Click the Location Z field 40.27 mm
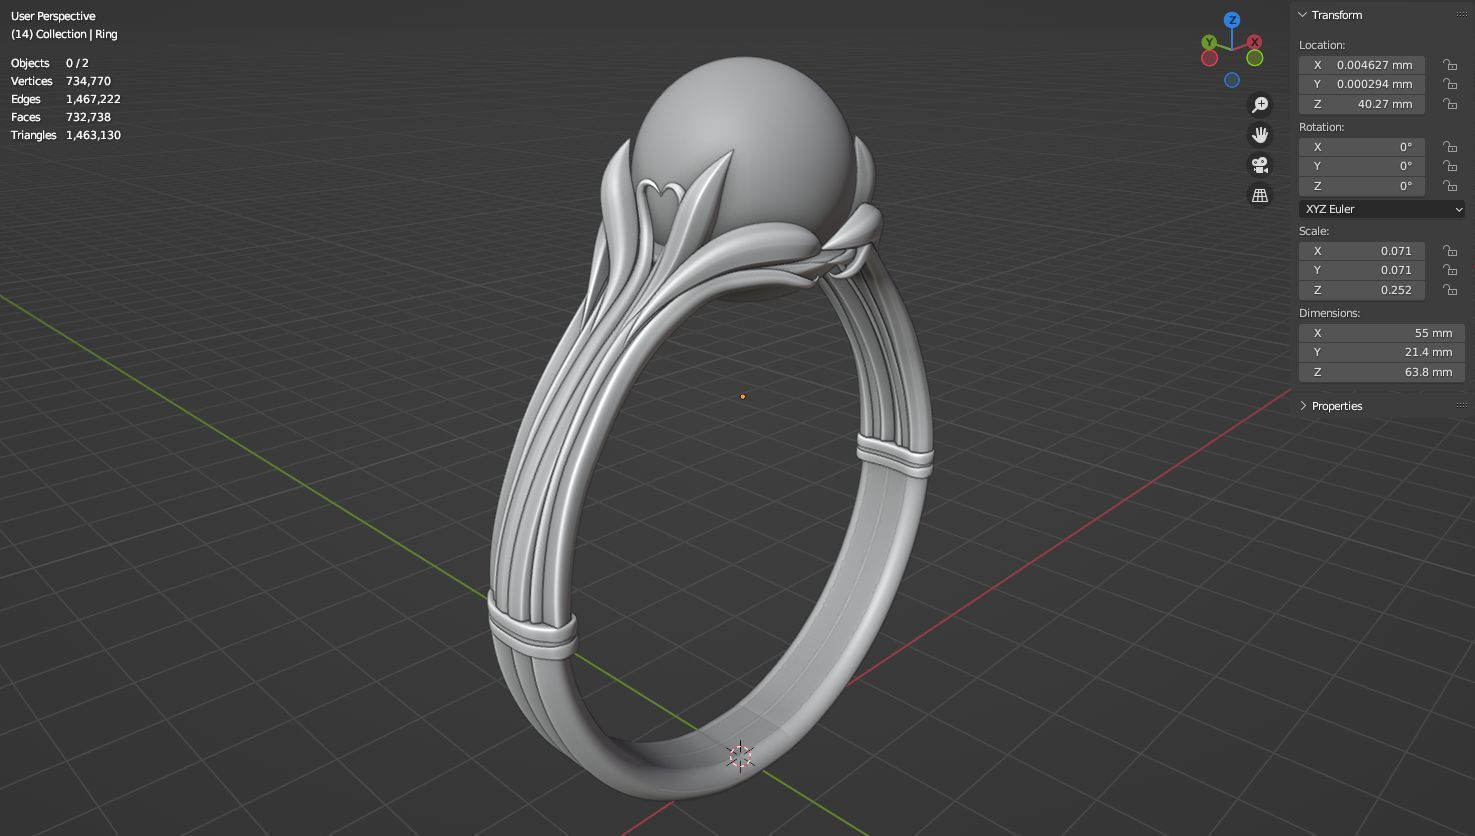Viewport: 1475px width, 836px height. click(1362, 104)
